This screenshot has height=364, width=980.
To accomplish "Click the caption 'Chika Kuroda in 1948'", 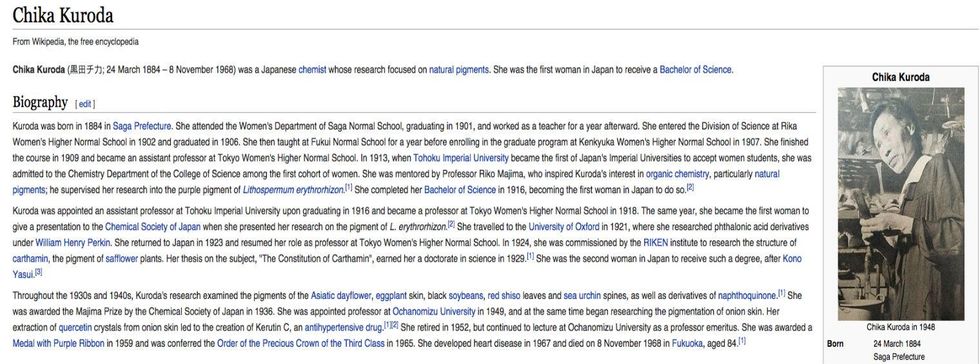I will 901,327.
